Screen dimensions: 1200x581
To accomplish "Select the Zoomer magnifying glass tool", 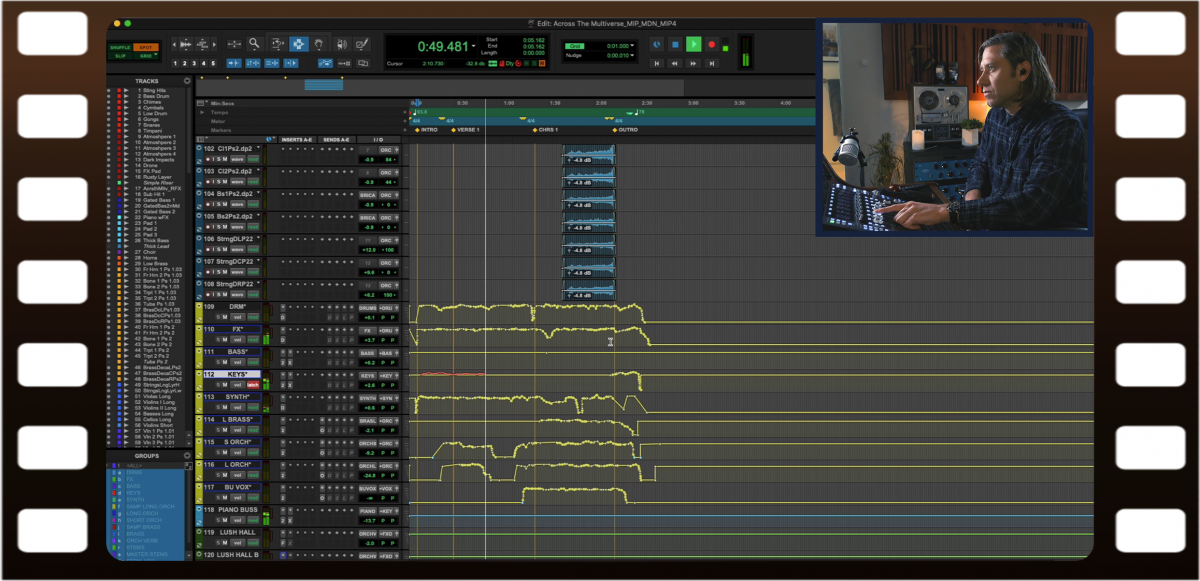I will tap(255, 44).
